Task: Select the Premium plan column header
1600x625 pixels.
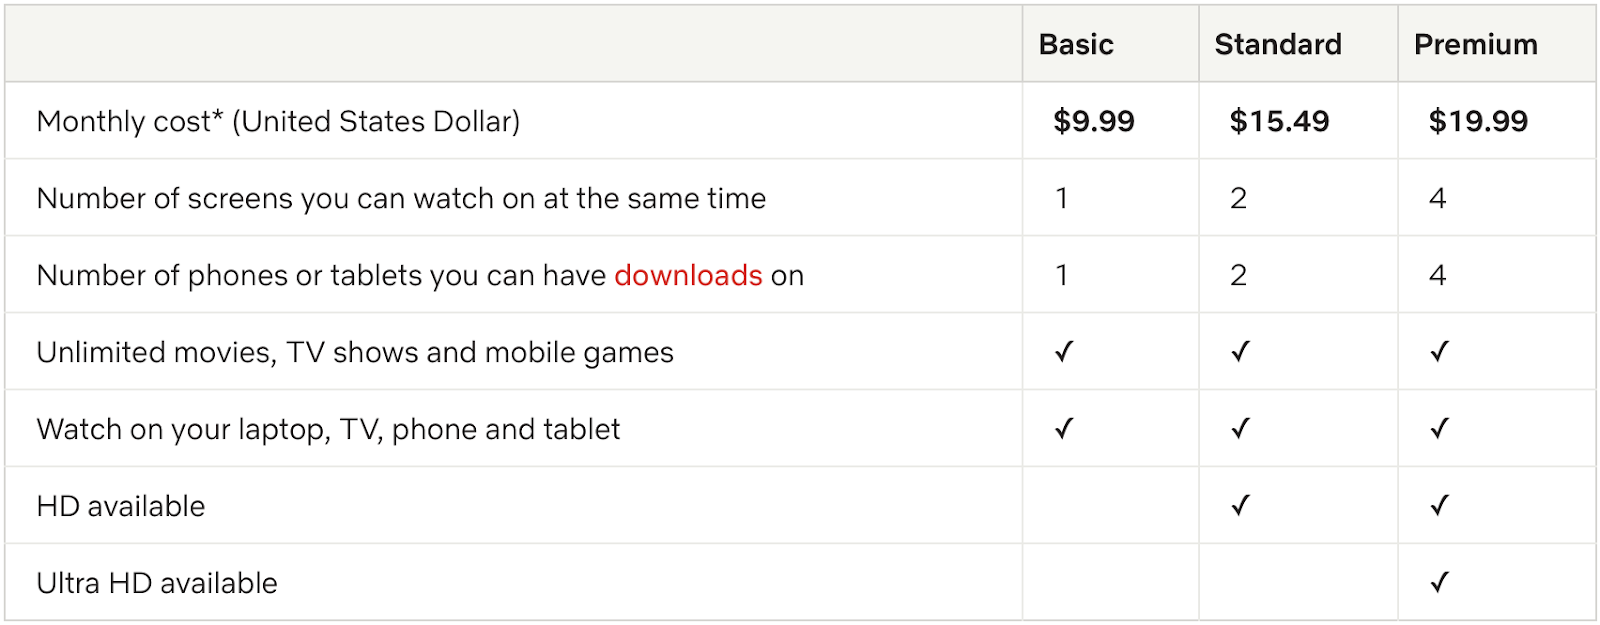Action: coord(1475,44)
